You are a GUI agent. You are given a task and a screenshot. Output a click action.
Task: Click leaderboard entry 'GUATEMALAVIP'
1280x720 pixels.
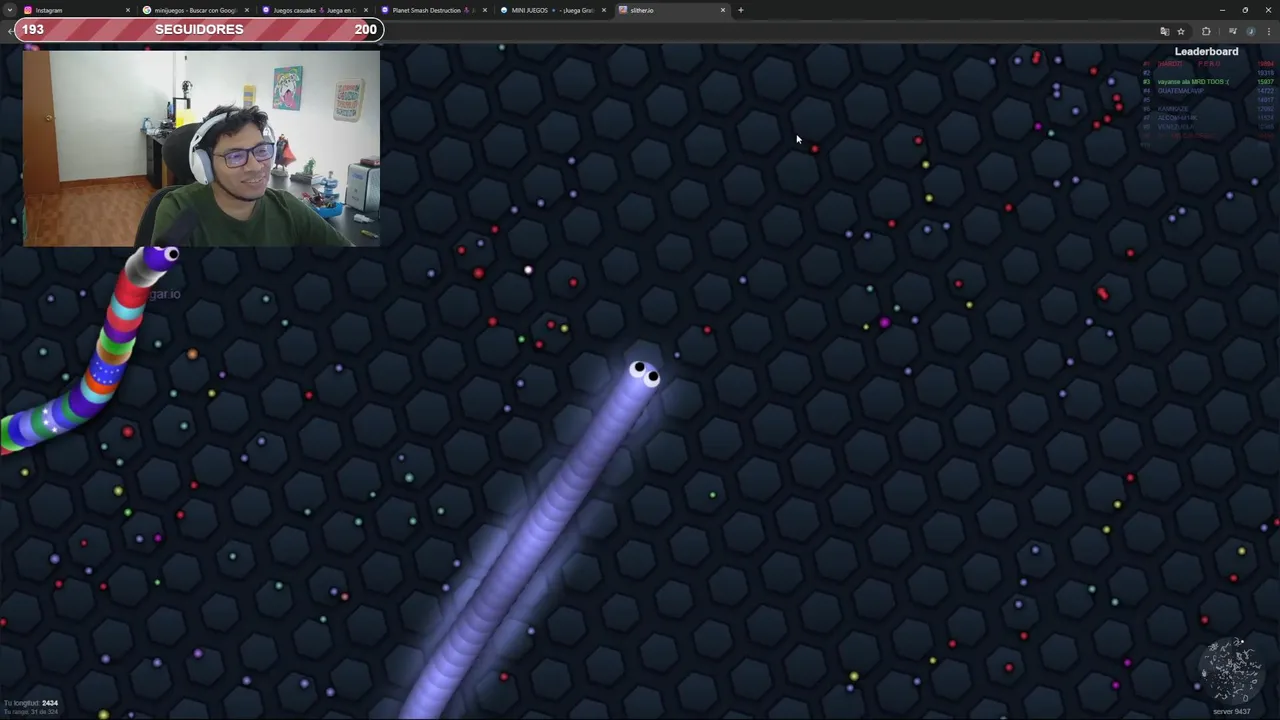click(1181, 91)
